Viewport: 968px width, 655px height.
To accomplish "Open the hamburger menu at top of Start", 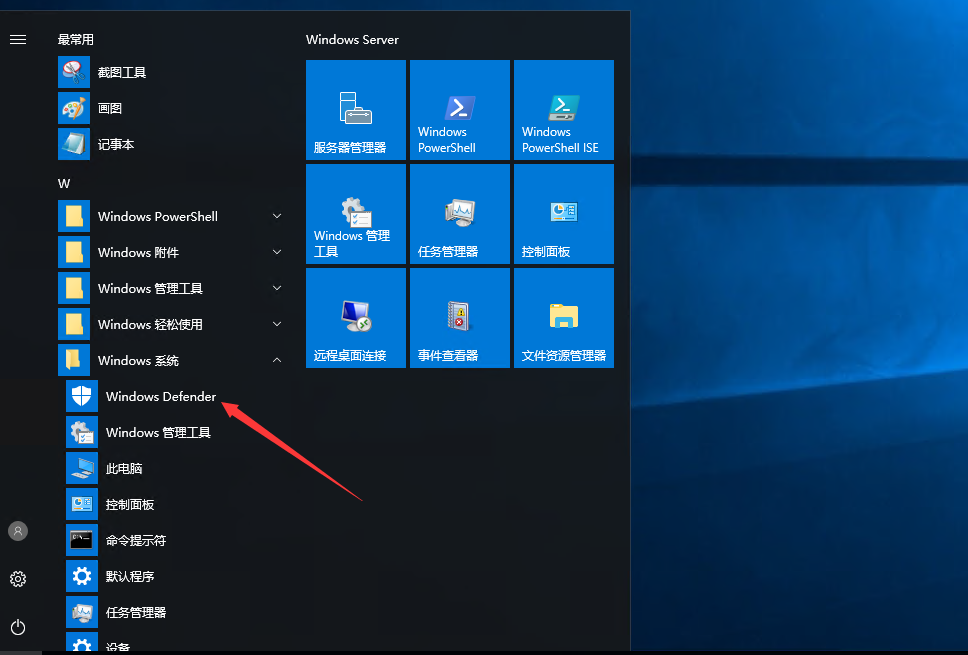I will click(x=18, y=40).
